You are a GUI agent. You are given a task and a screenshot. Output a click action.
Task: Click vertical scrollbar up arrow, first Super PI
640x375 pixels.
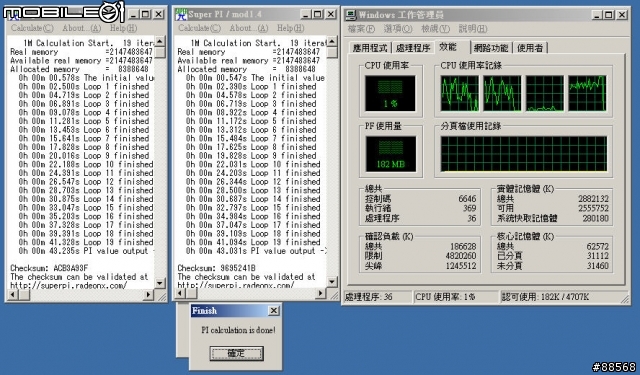point(160,41)
